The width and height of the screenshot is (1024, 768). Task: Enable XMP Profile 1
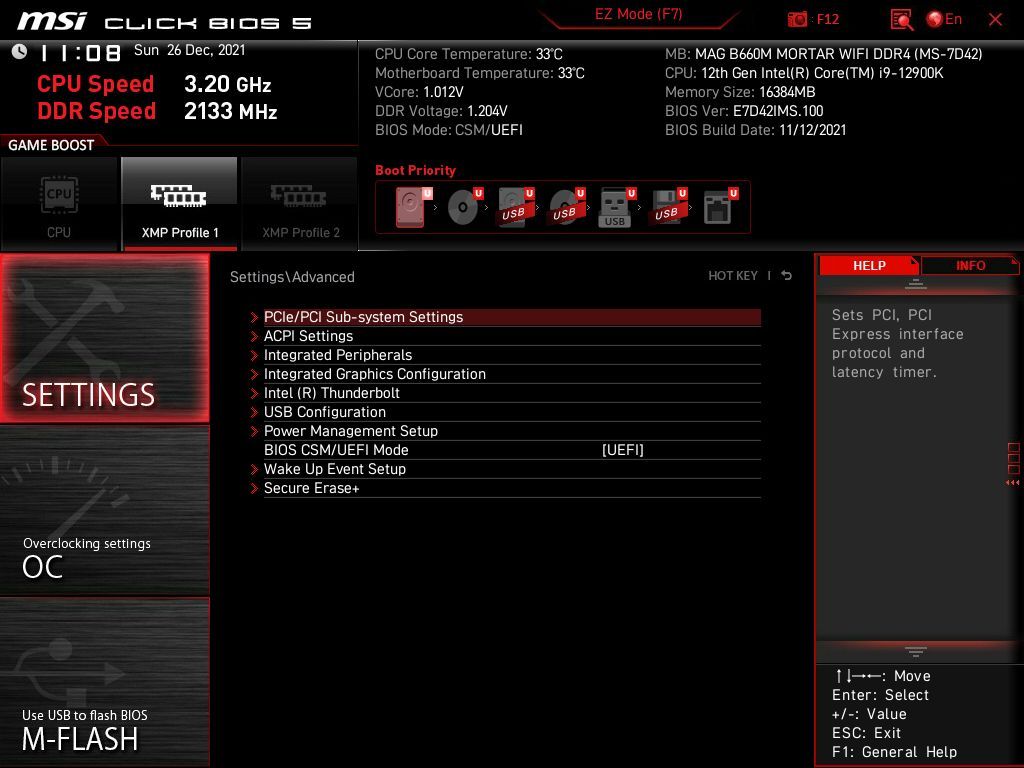coord(179,204)
